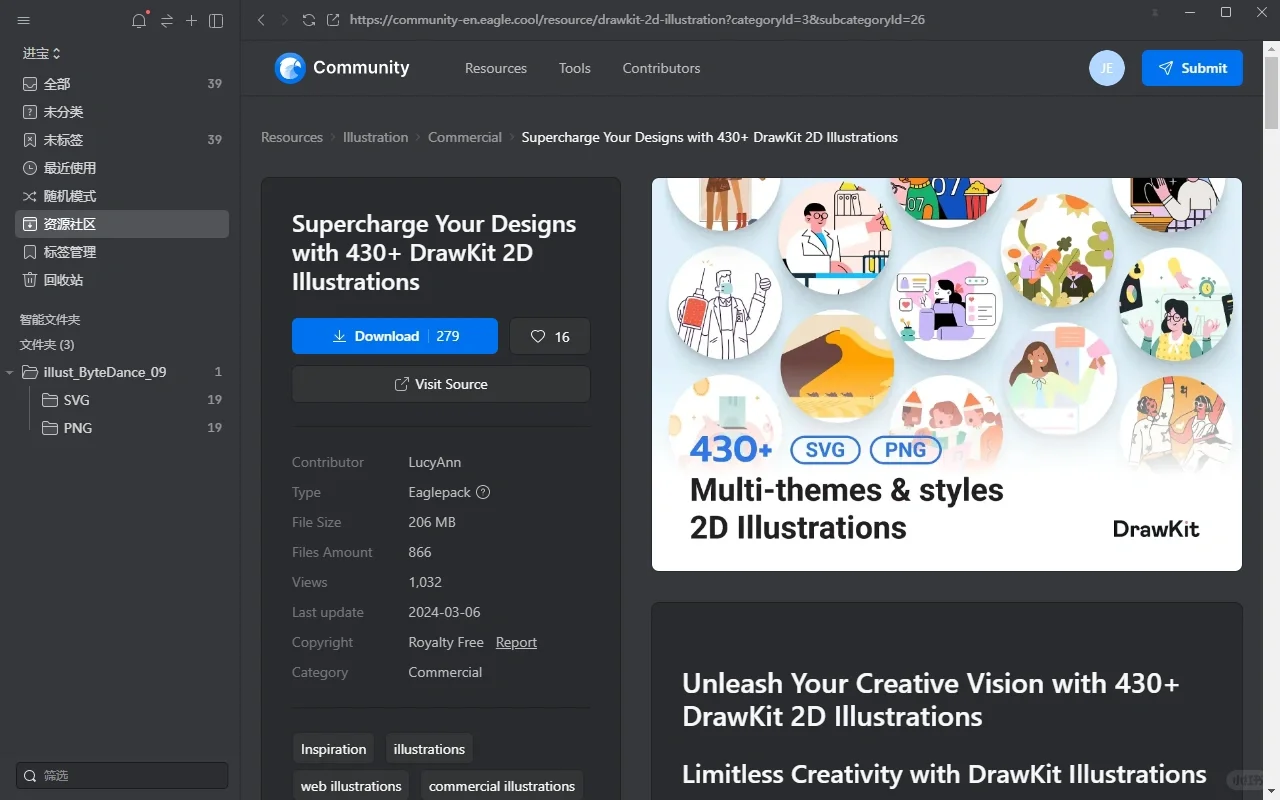This screenshot has width=1280, height=800.
Task: Like the resource with the heart button
Action: (x=550, y=336)
